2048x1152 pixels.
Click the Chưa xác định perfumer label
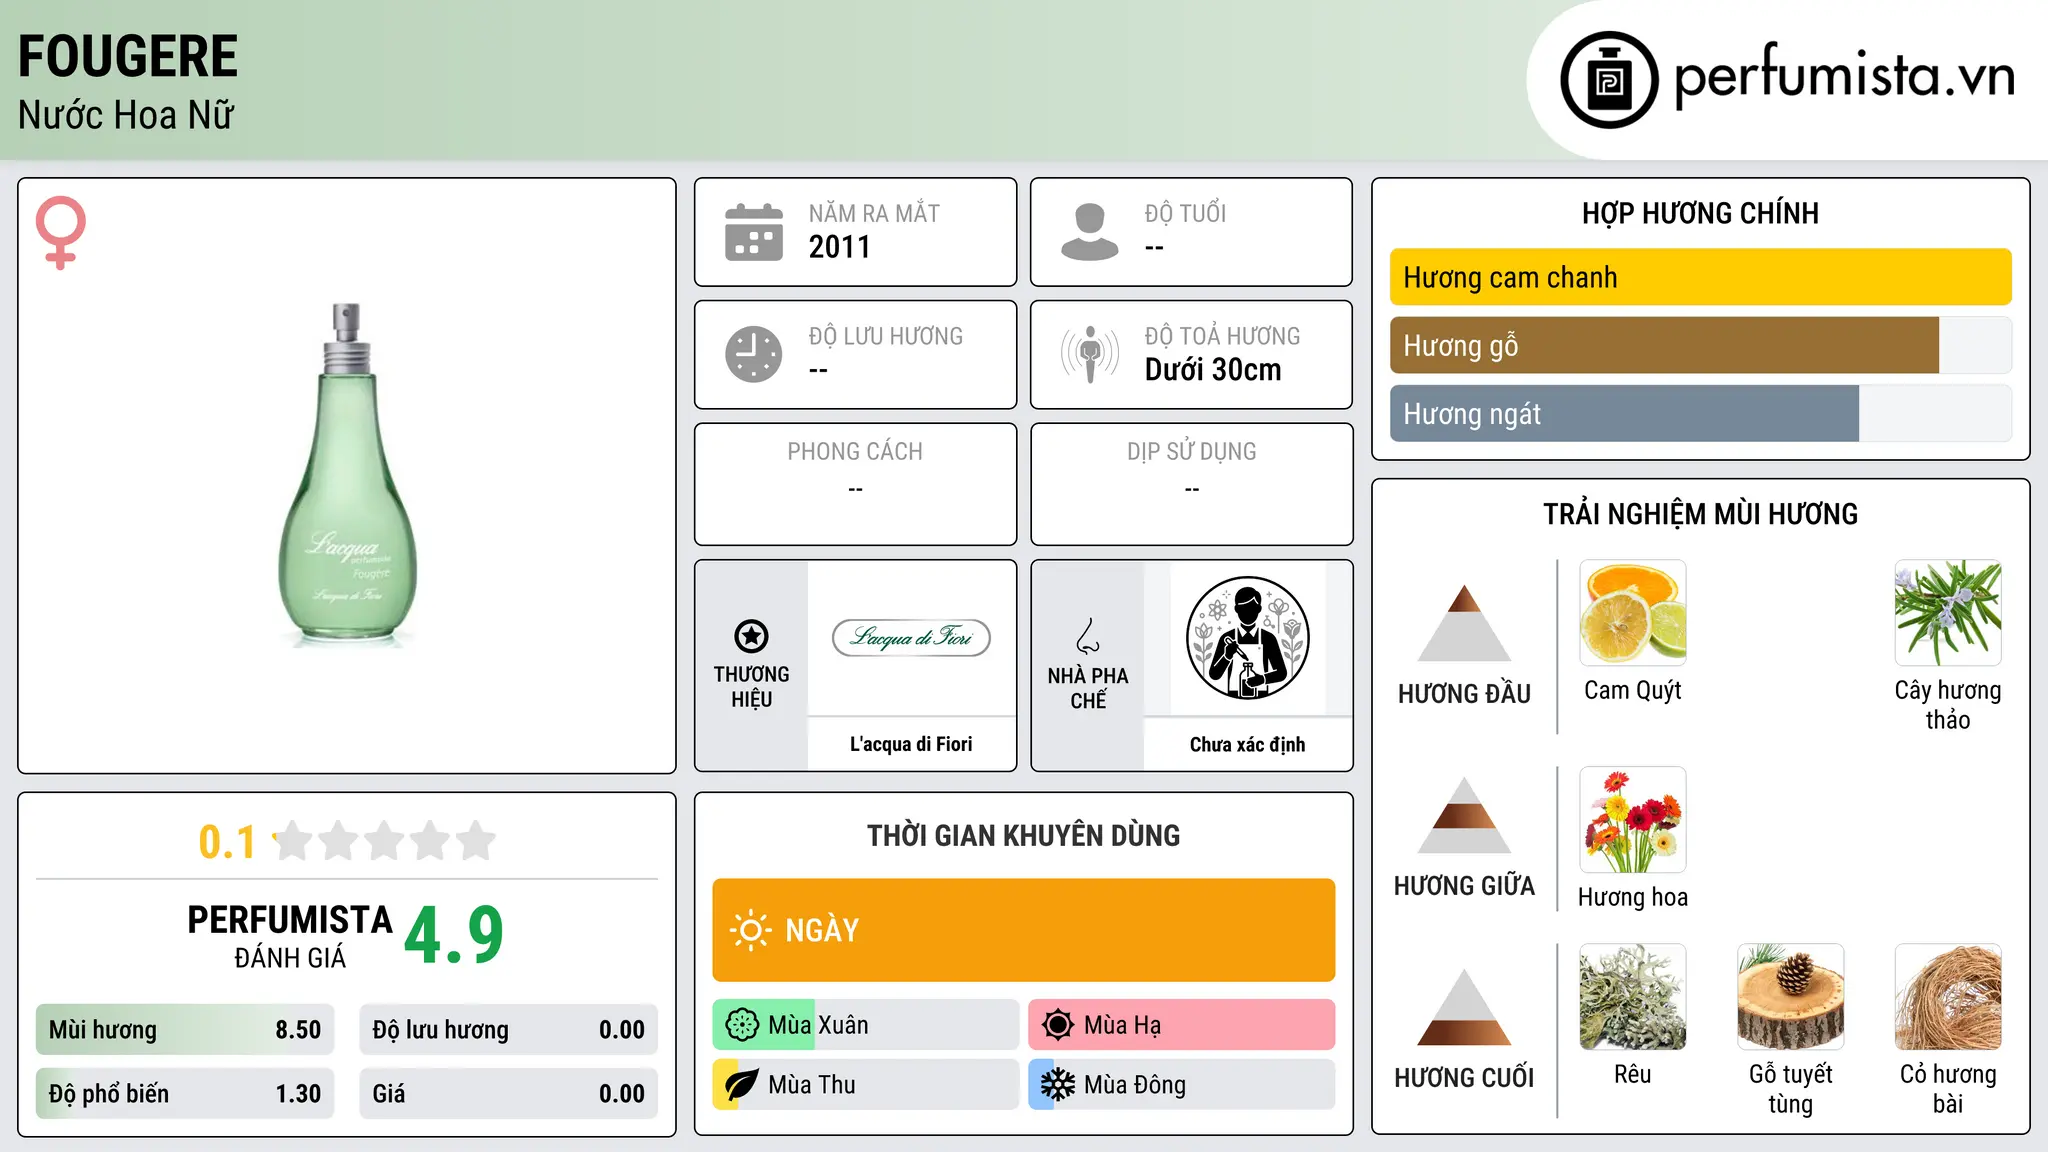1247,744
